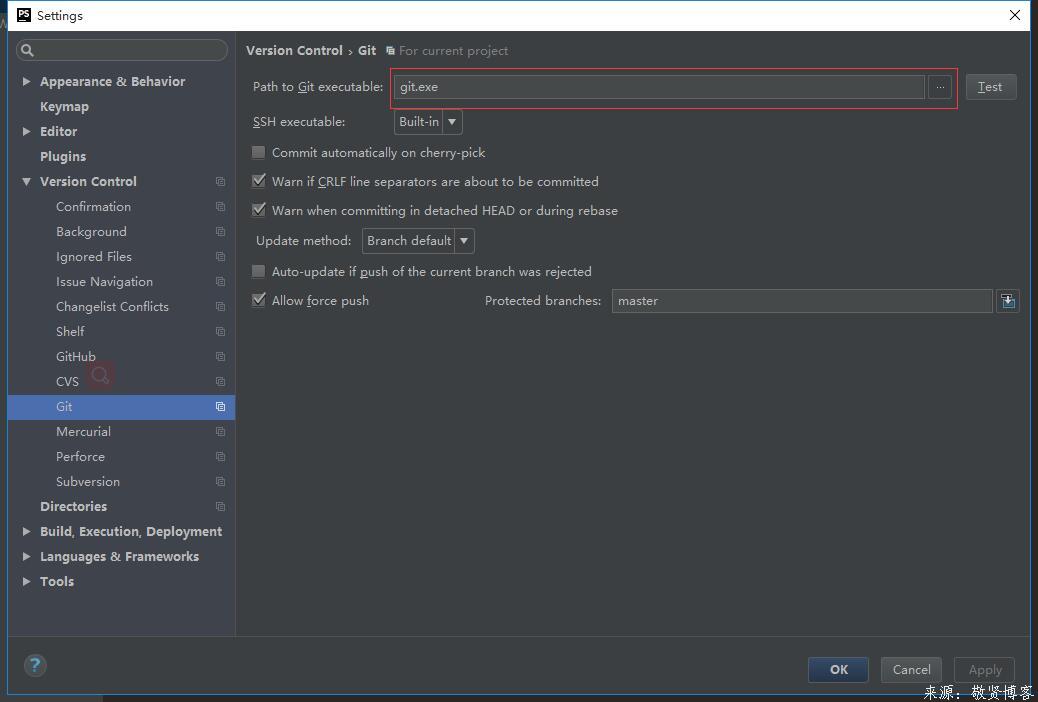This screenshot has width=1038, height=702.
Task: Open the Directories settings page
Action: (73, 507)
